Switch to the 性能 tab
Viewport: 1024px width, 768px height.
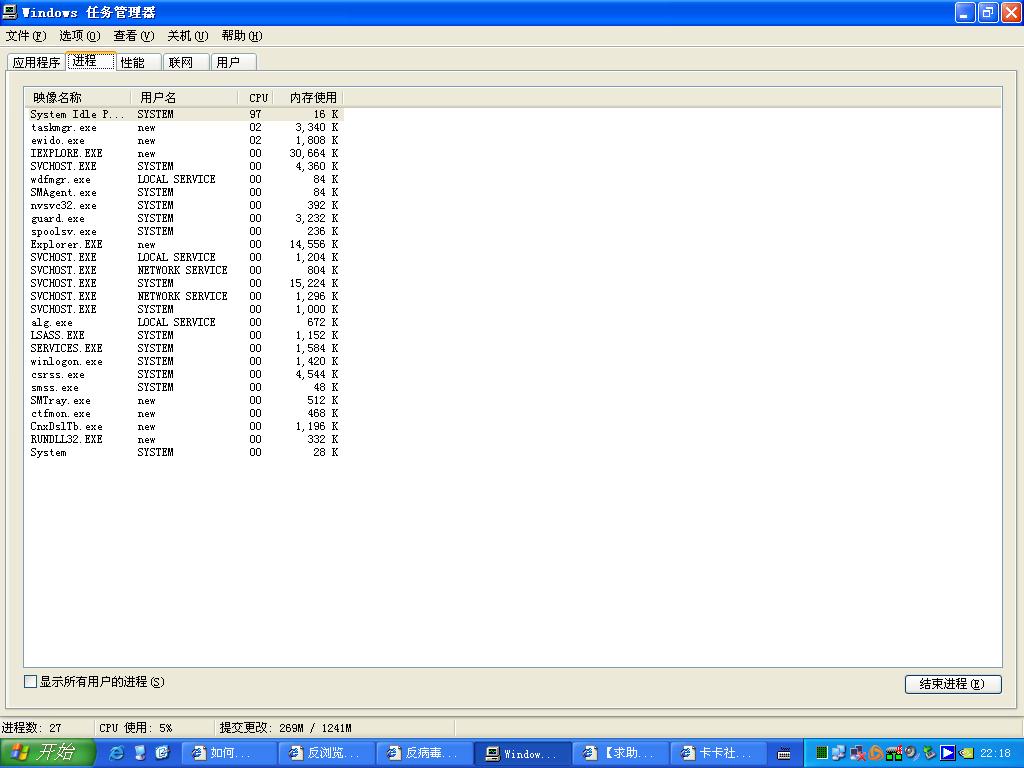click(x=138, y=63)
